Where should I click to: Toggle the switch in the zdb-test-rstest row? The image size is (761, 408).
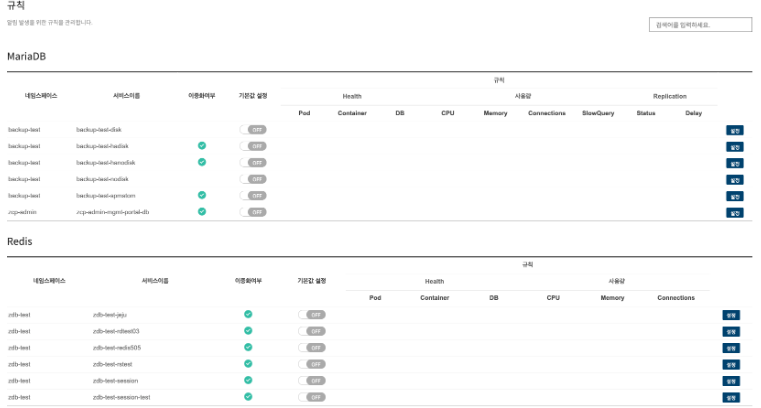(x=312, y=364)
